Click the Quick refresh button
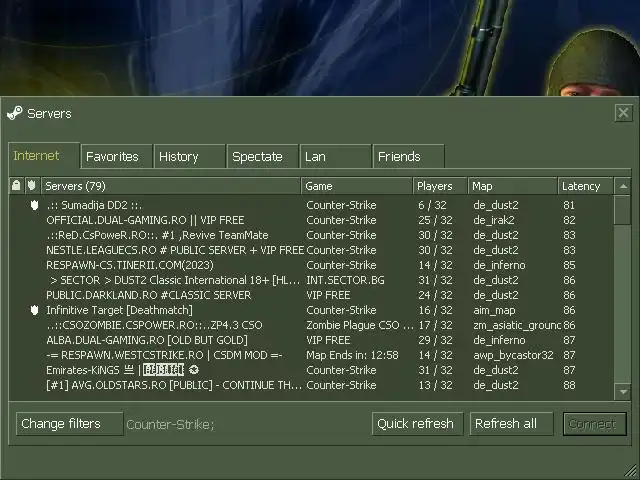 [418, 424]
